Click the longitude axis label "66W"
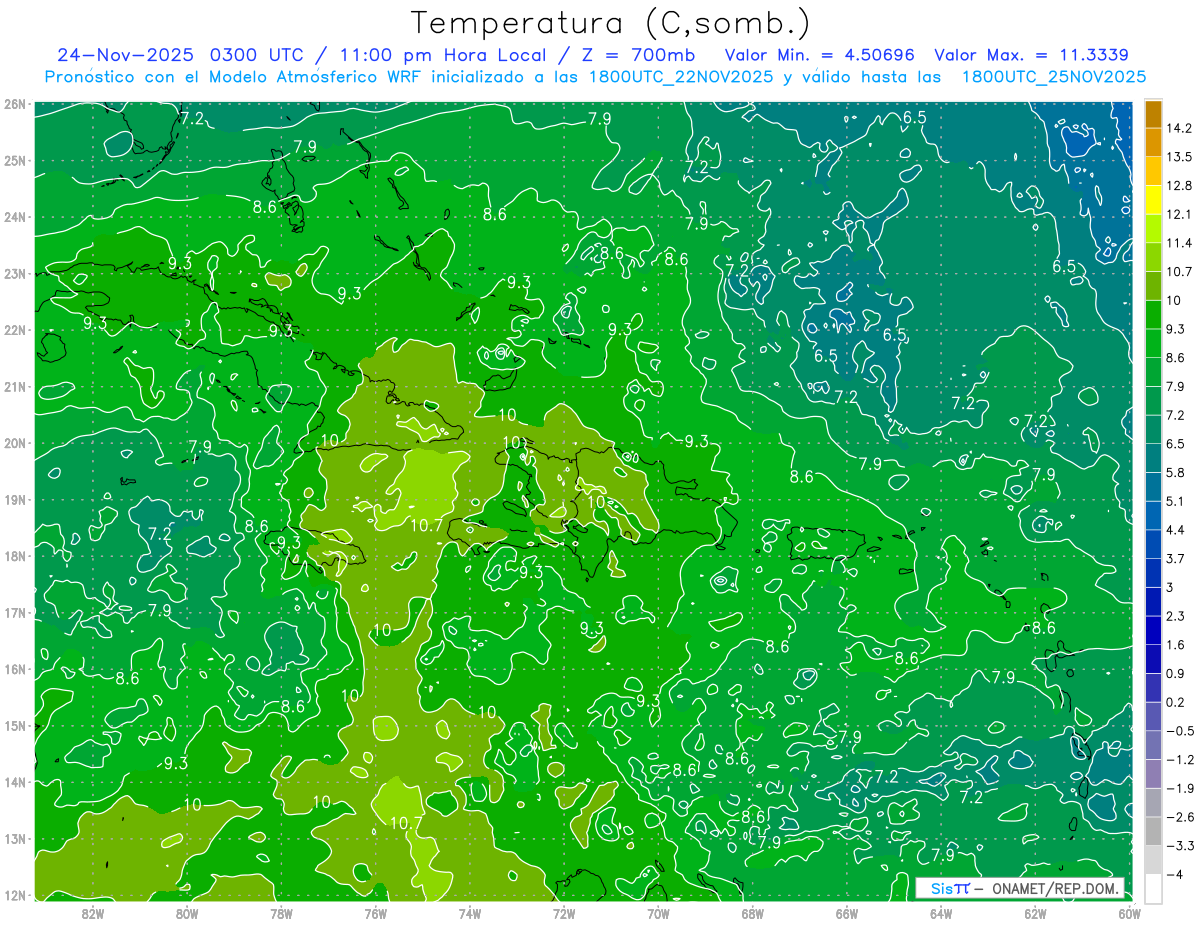 [x=847, y=912]
